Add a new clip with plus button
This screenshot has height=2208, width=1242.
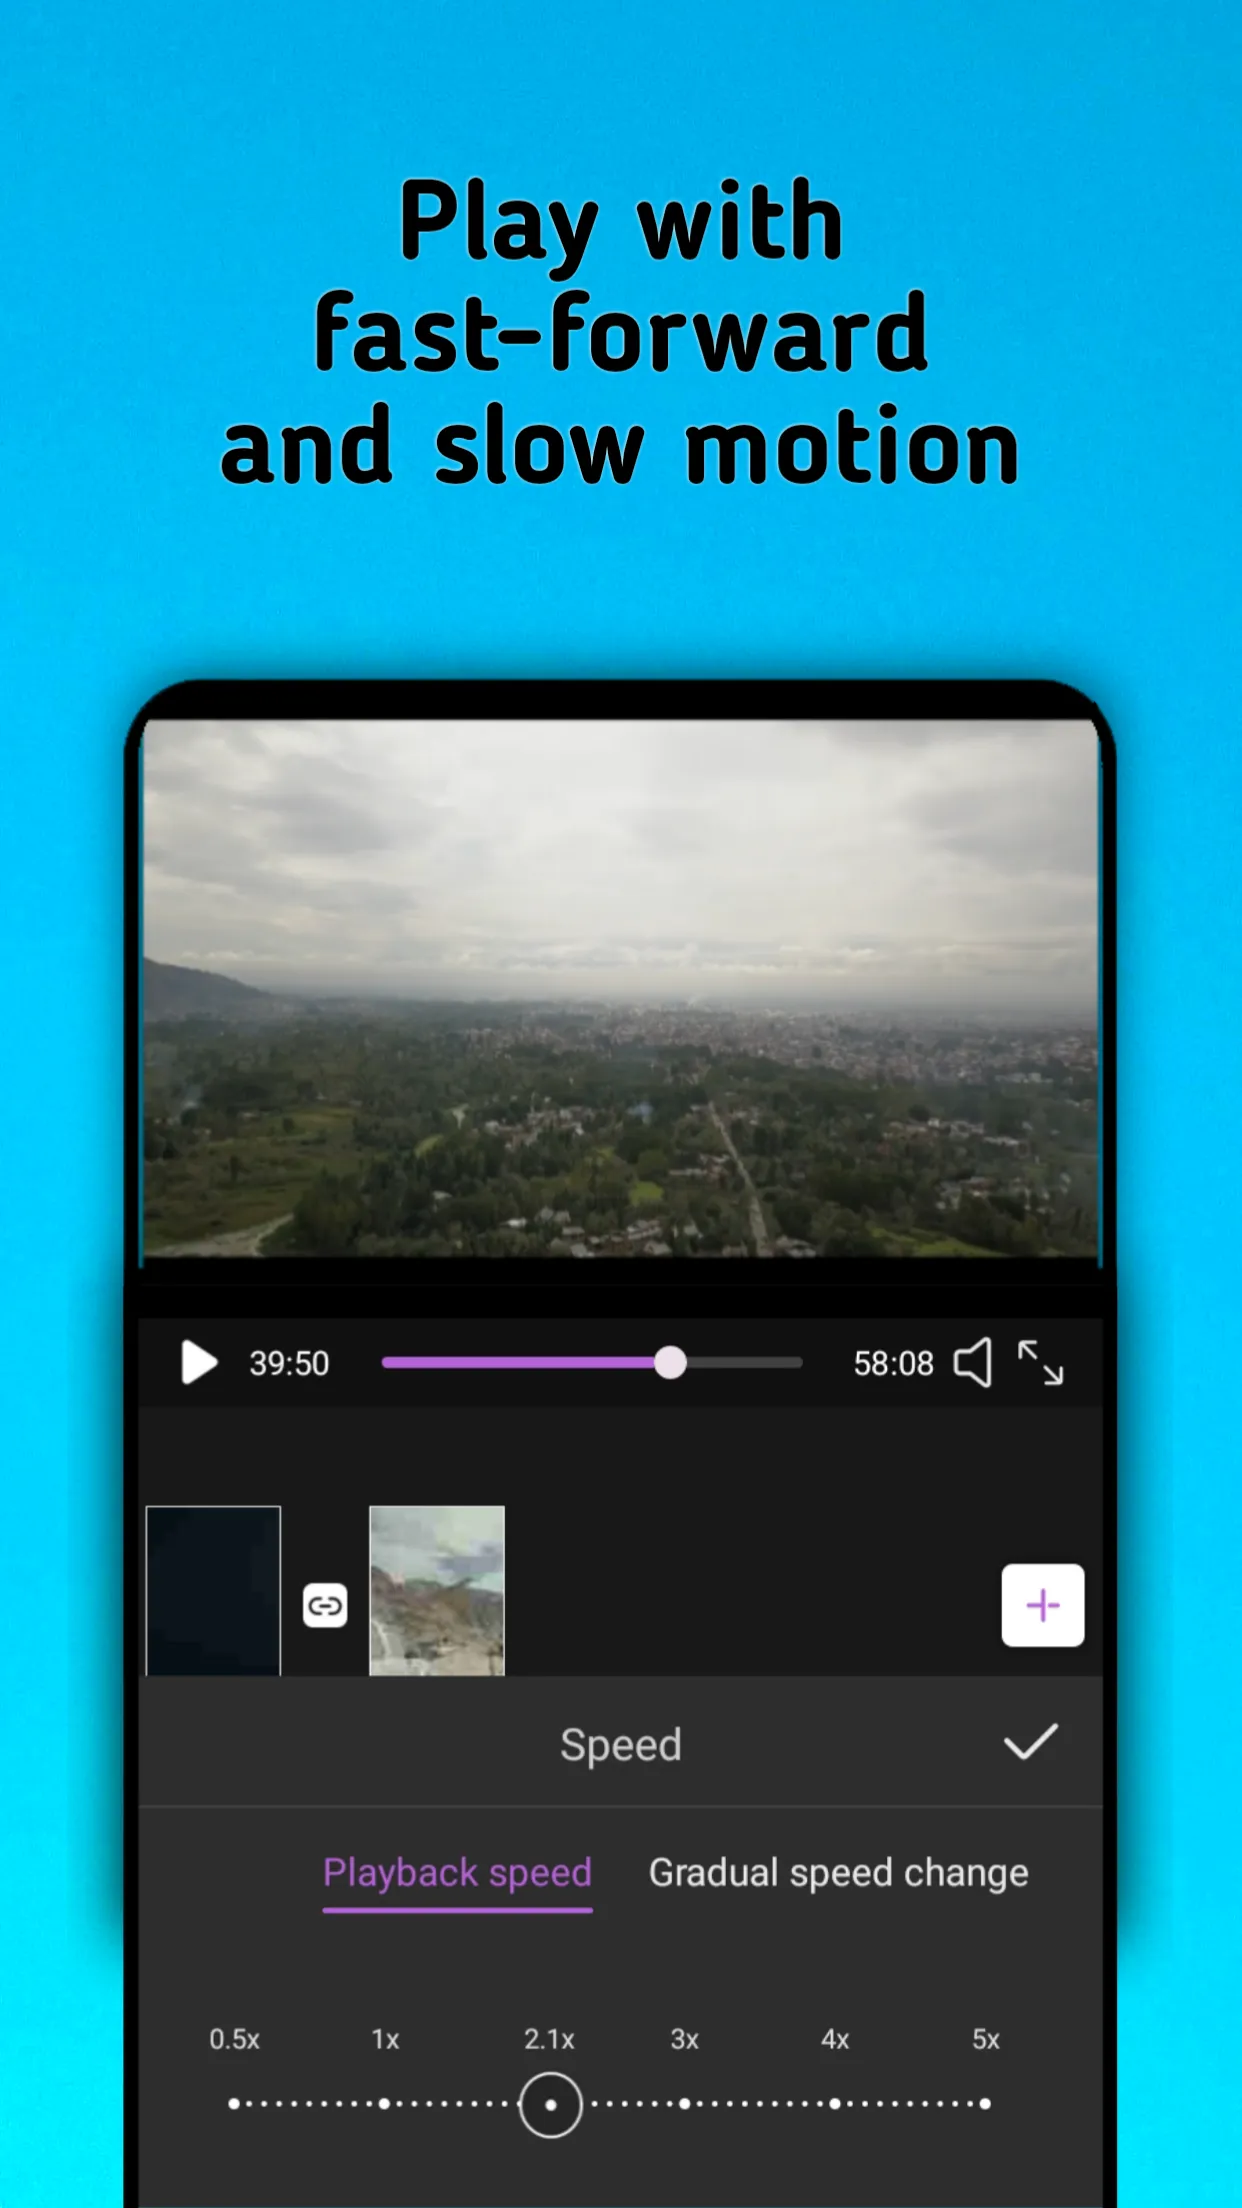pos(1043,1605)
